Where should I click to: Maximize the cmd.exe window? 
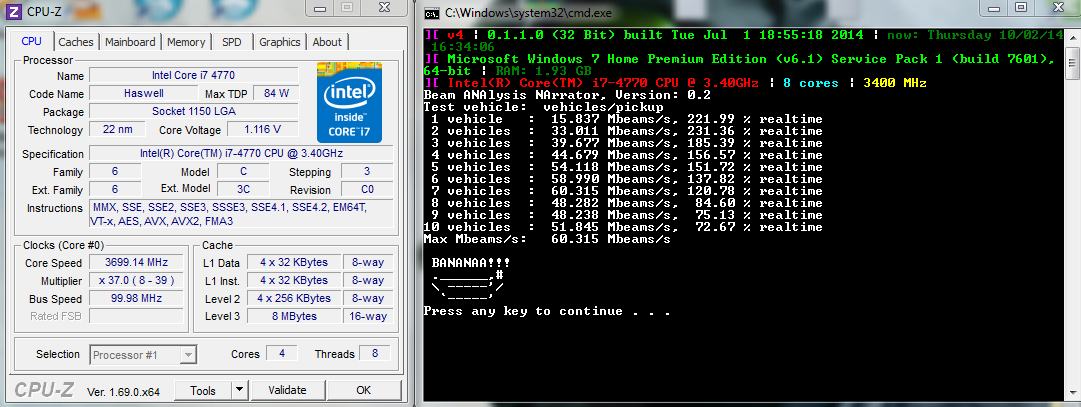click(1020, 8)
